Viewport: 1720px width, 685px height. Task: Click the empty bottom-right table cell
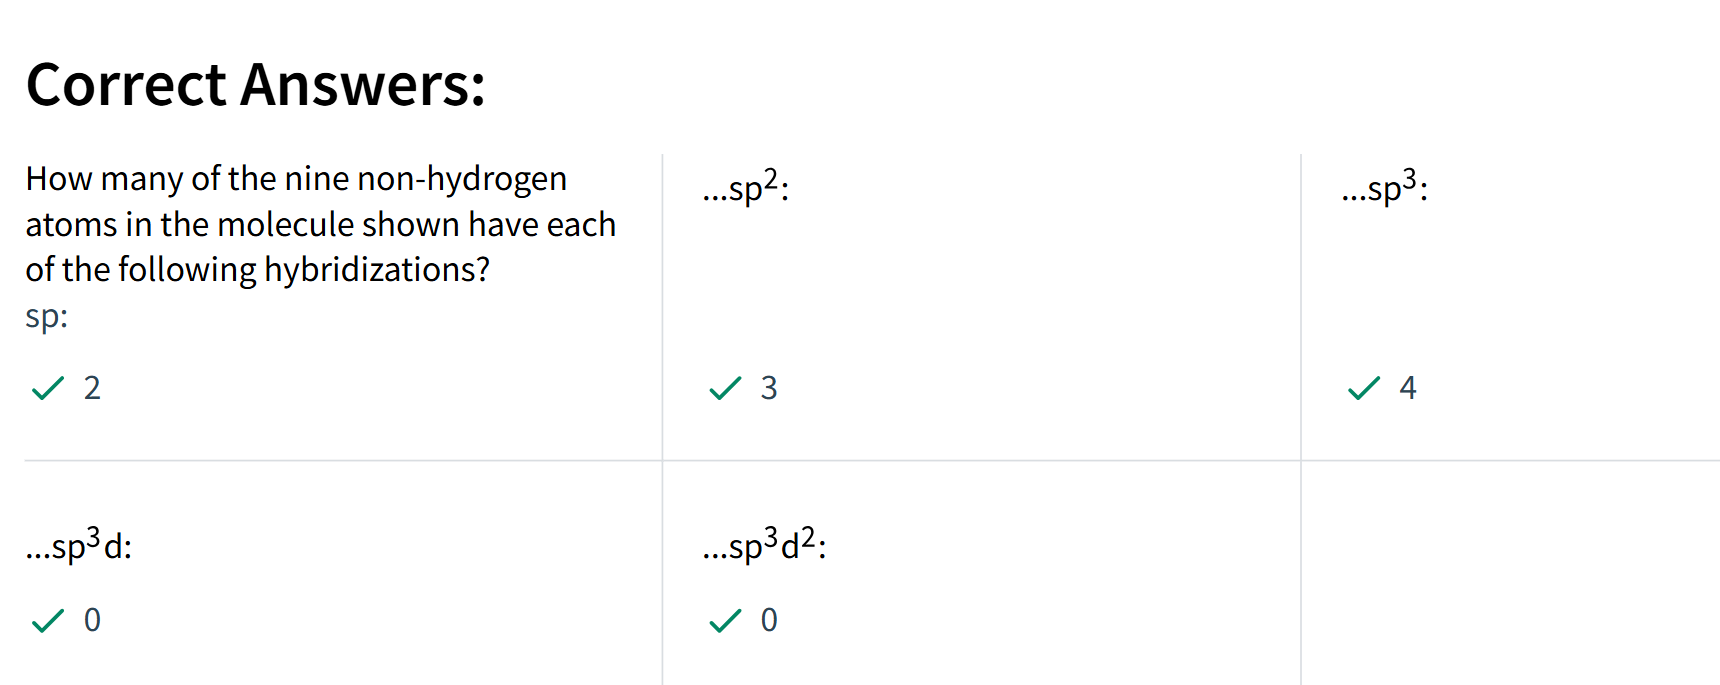tap(1510, 573)
